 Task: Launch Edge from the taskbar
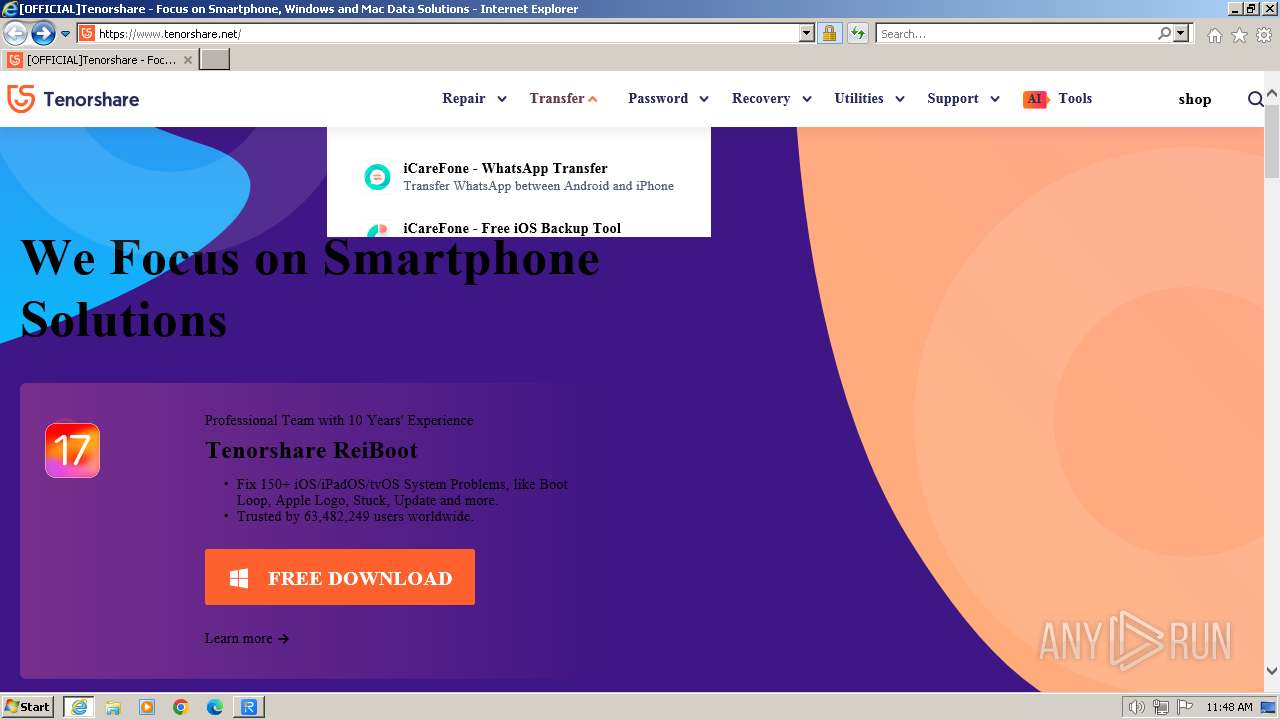215,707
